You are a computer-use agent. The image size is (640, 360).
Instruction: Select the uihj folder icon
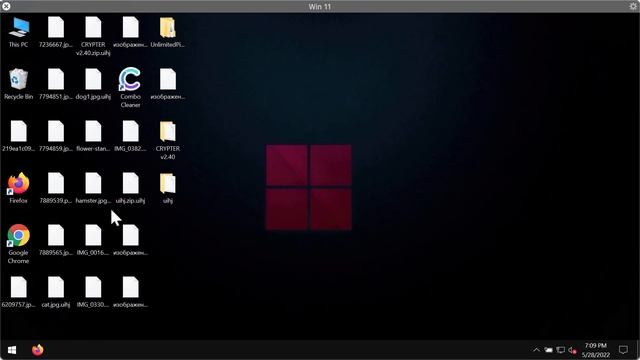[167, 189]
